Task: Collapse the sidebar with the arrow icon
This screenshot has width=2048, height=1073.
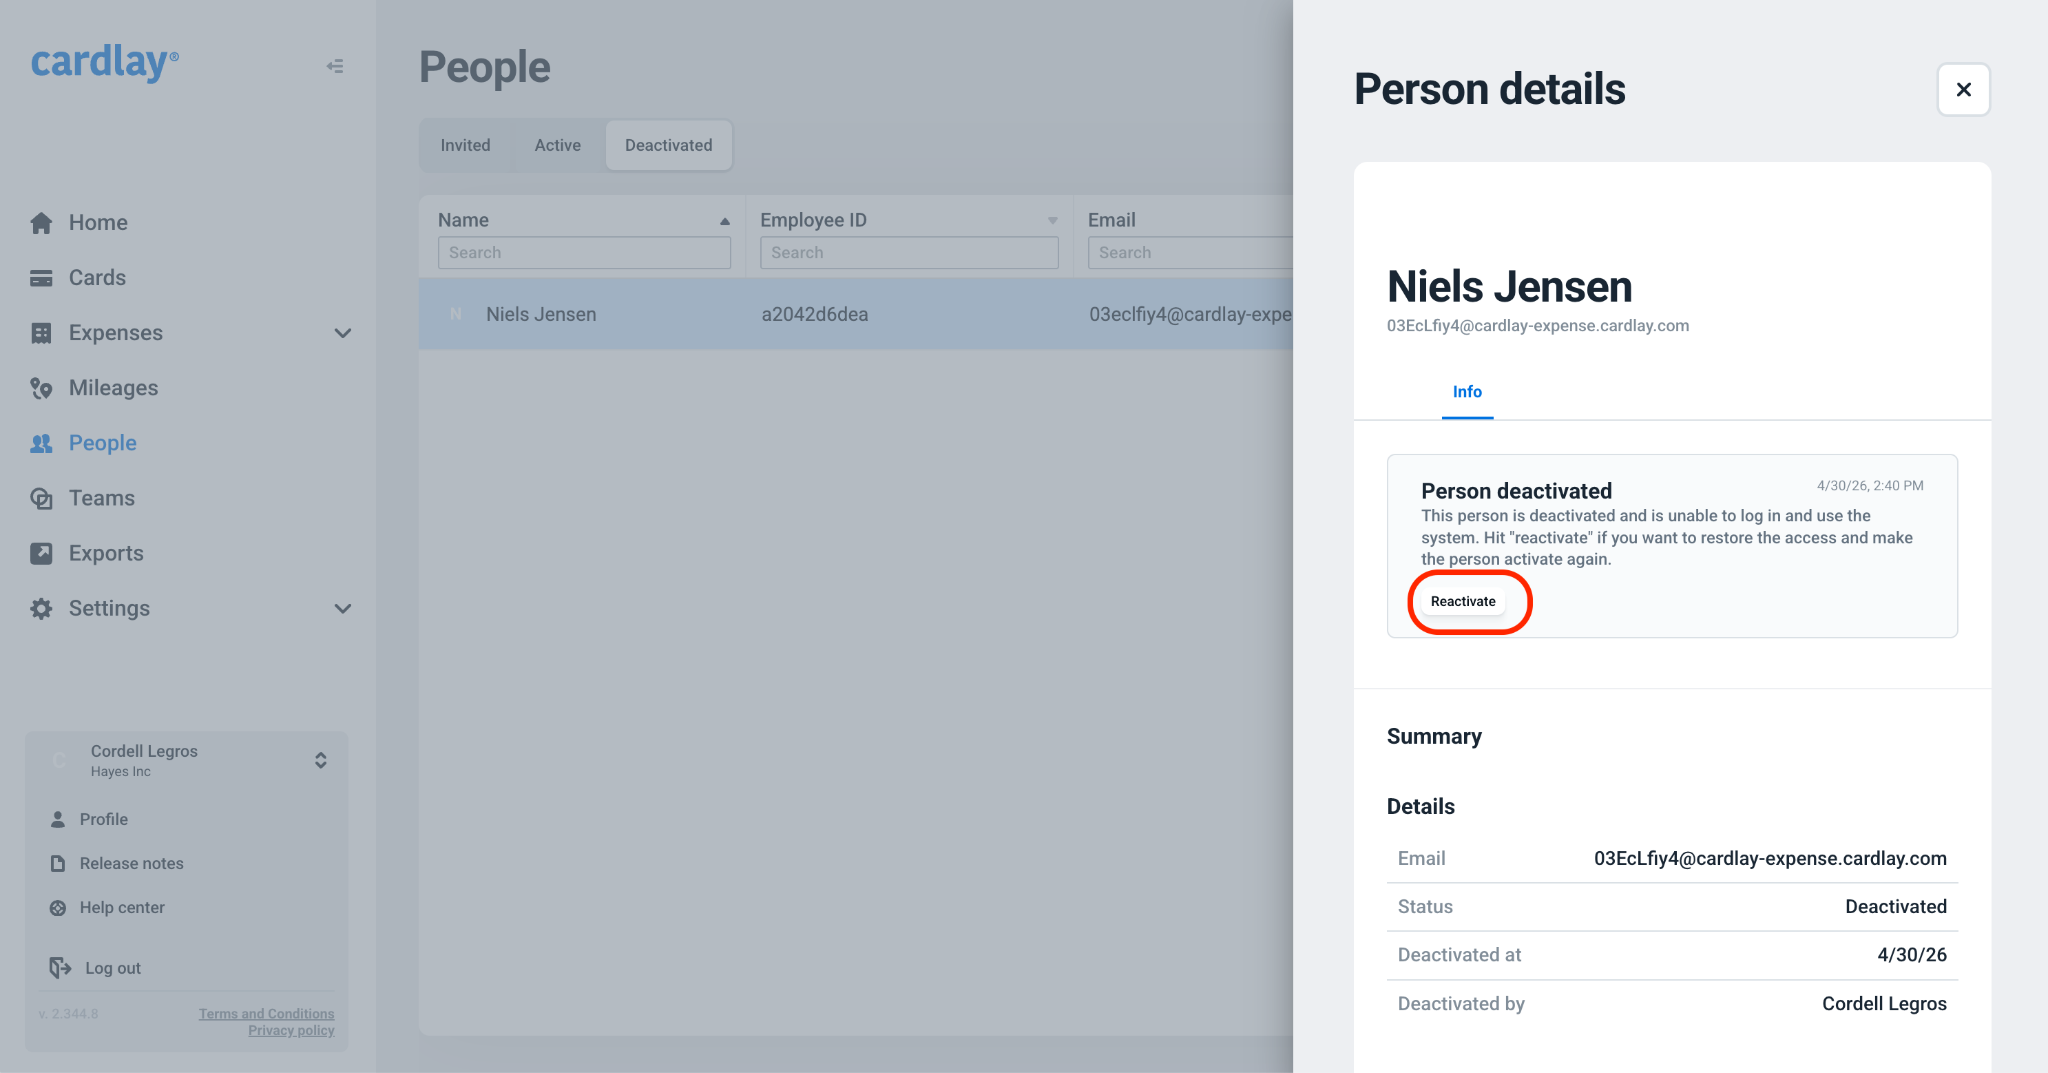Action: point(335,66)
